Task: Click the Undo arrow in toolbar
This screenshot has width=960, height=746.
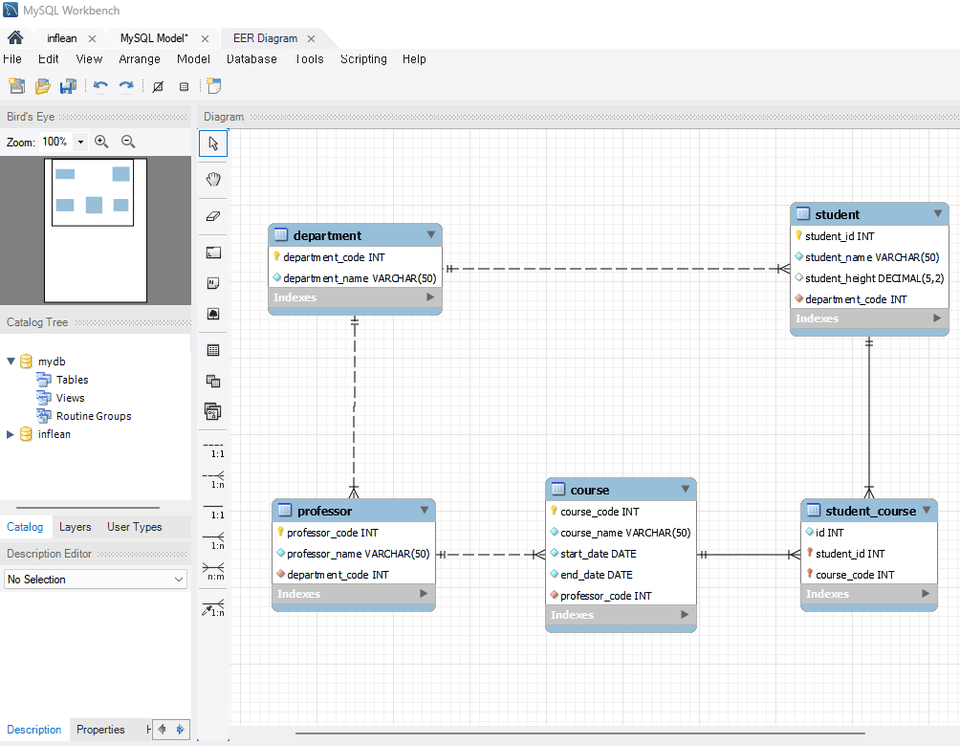Action: (100, 87)
